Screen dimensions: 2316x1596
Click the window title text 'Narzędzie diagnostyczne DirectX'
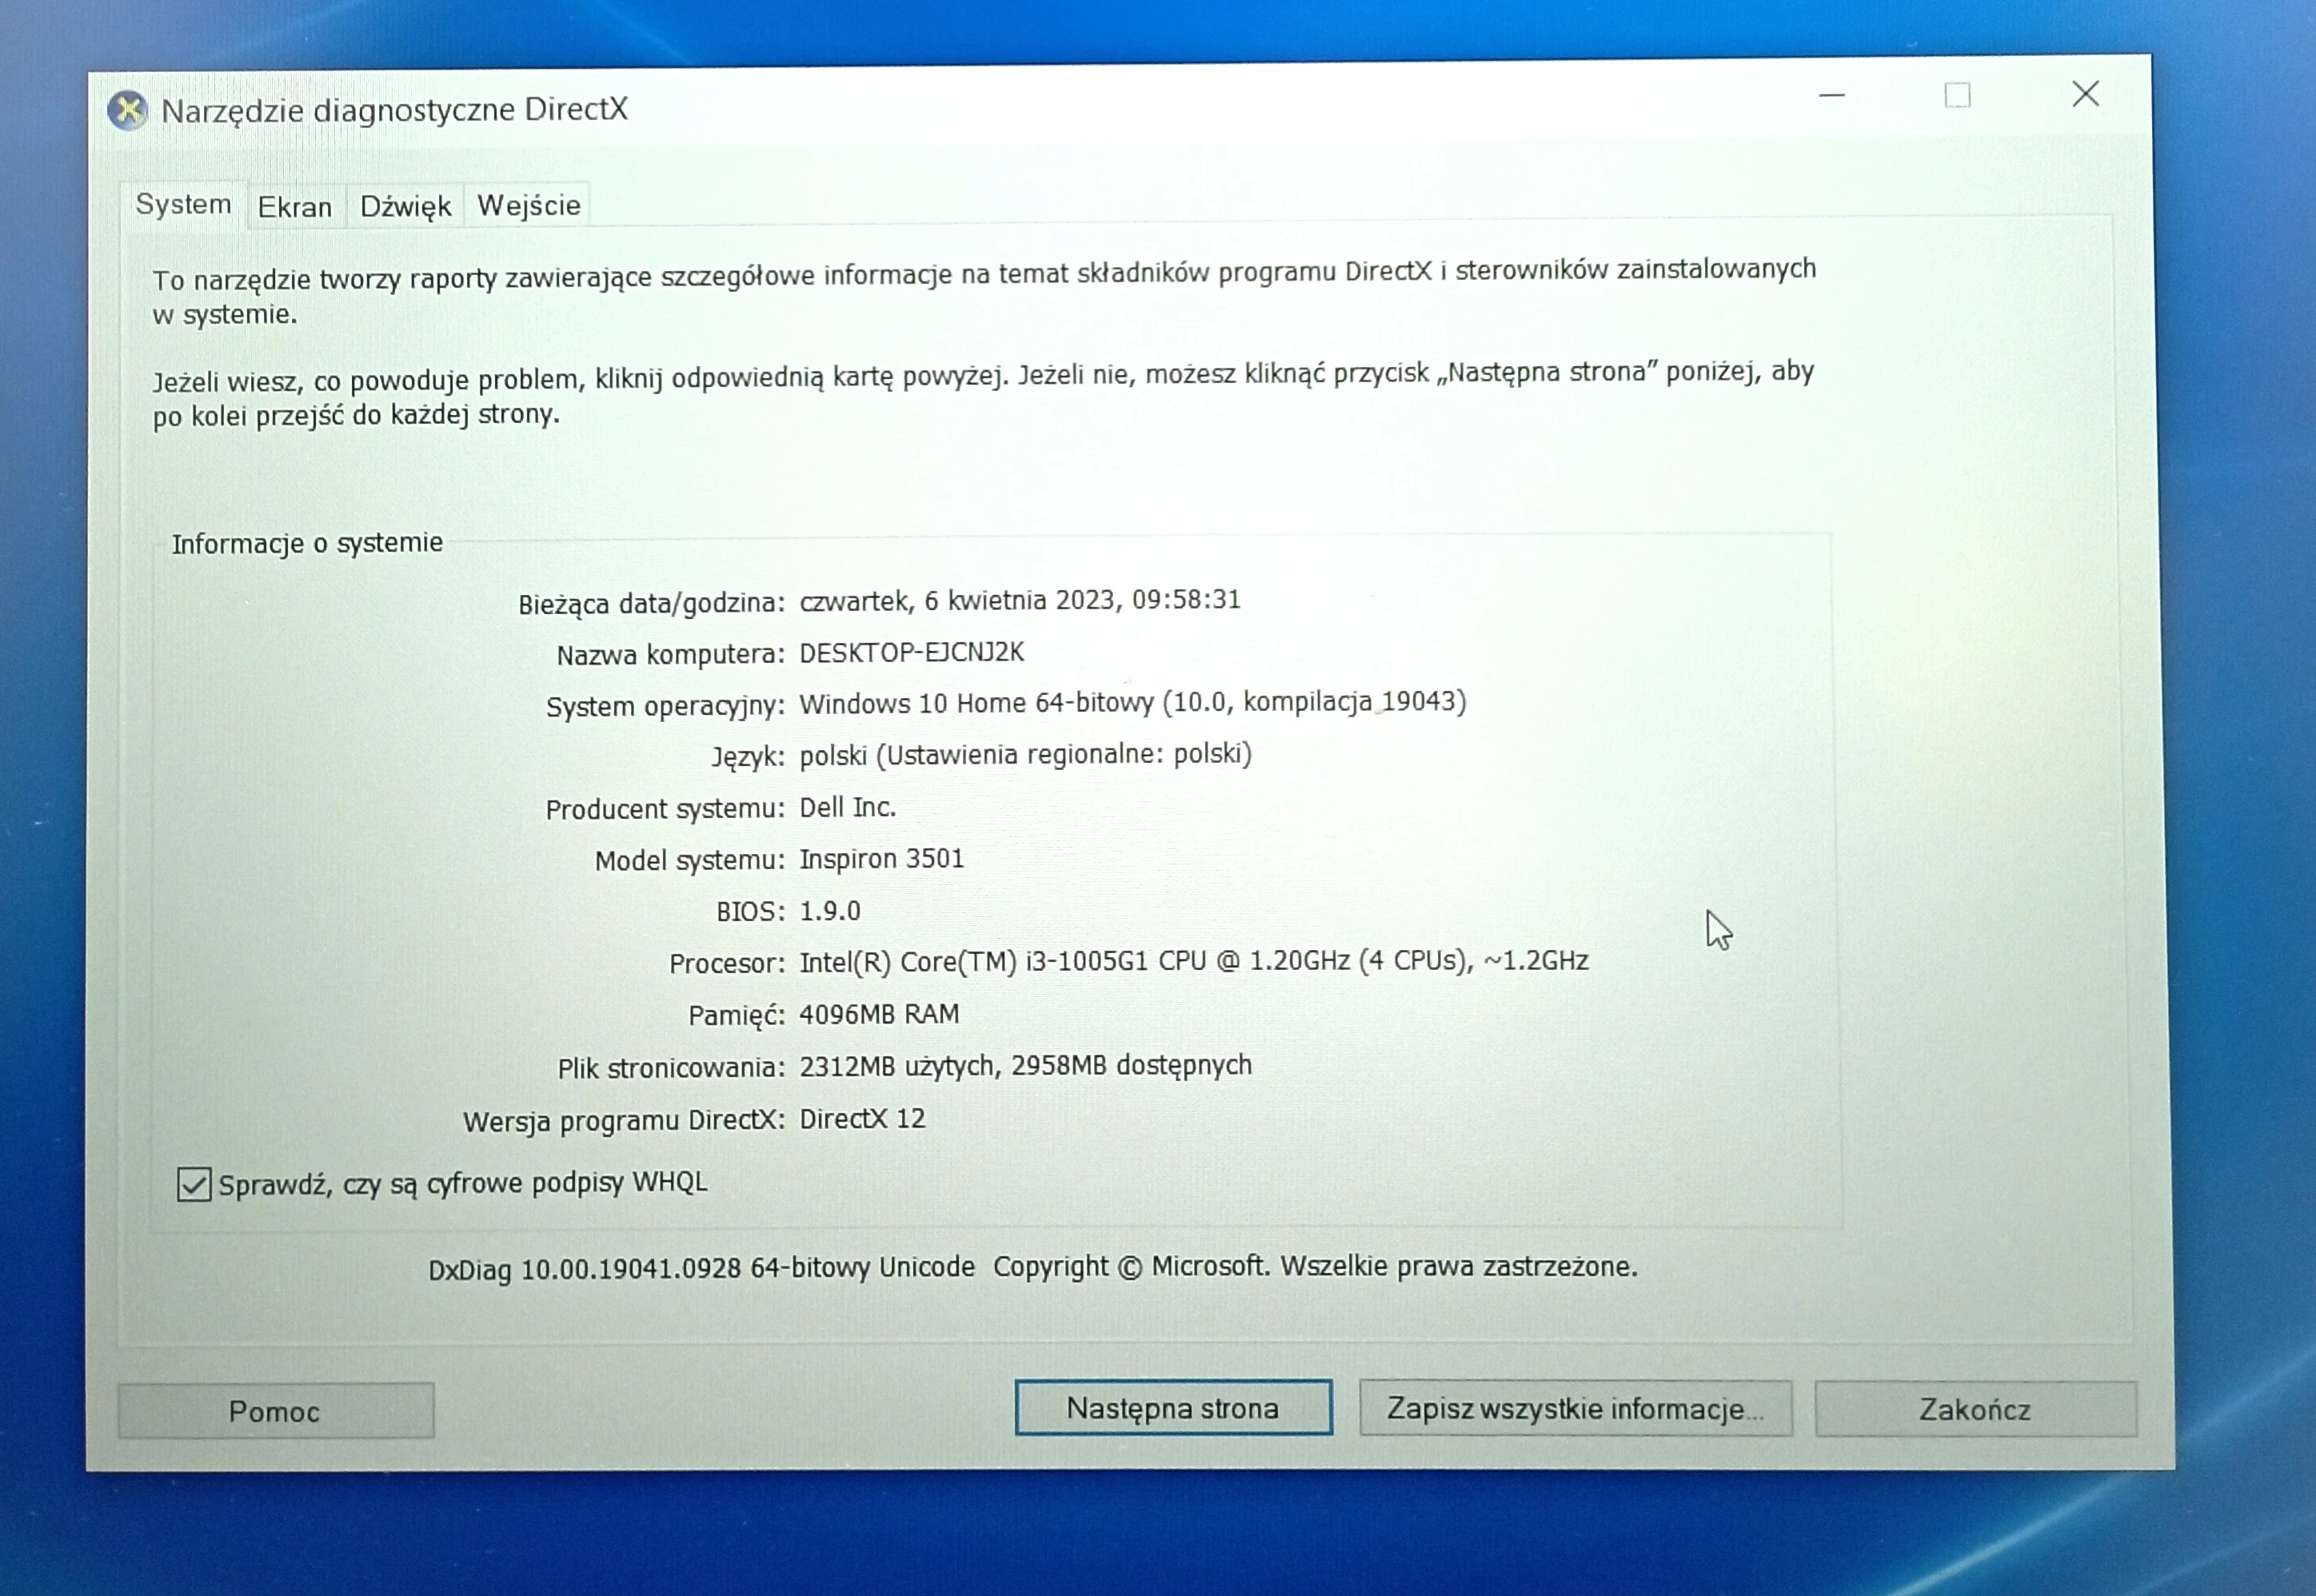[x=394, y=110]
